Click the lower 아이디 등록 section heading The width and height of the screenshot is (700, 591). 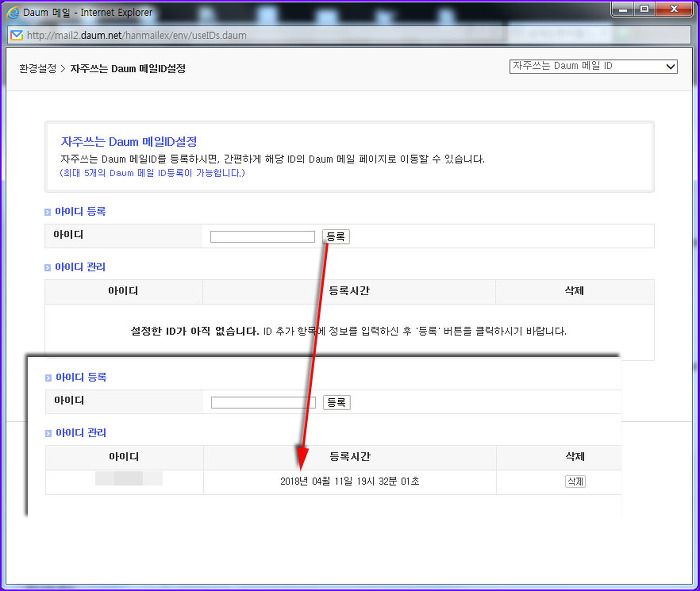coord(81,377)
